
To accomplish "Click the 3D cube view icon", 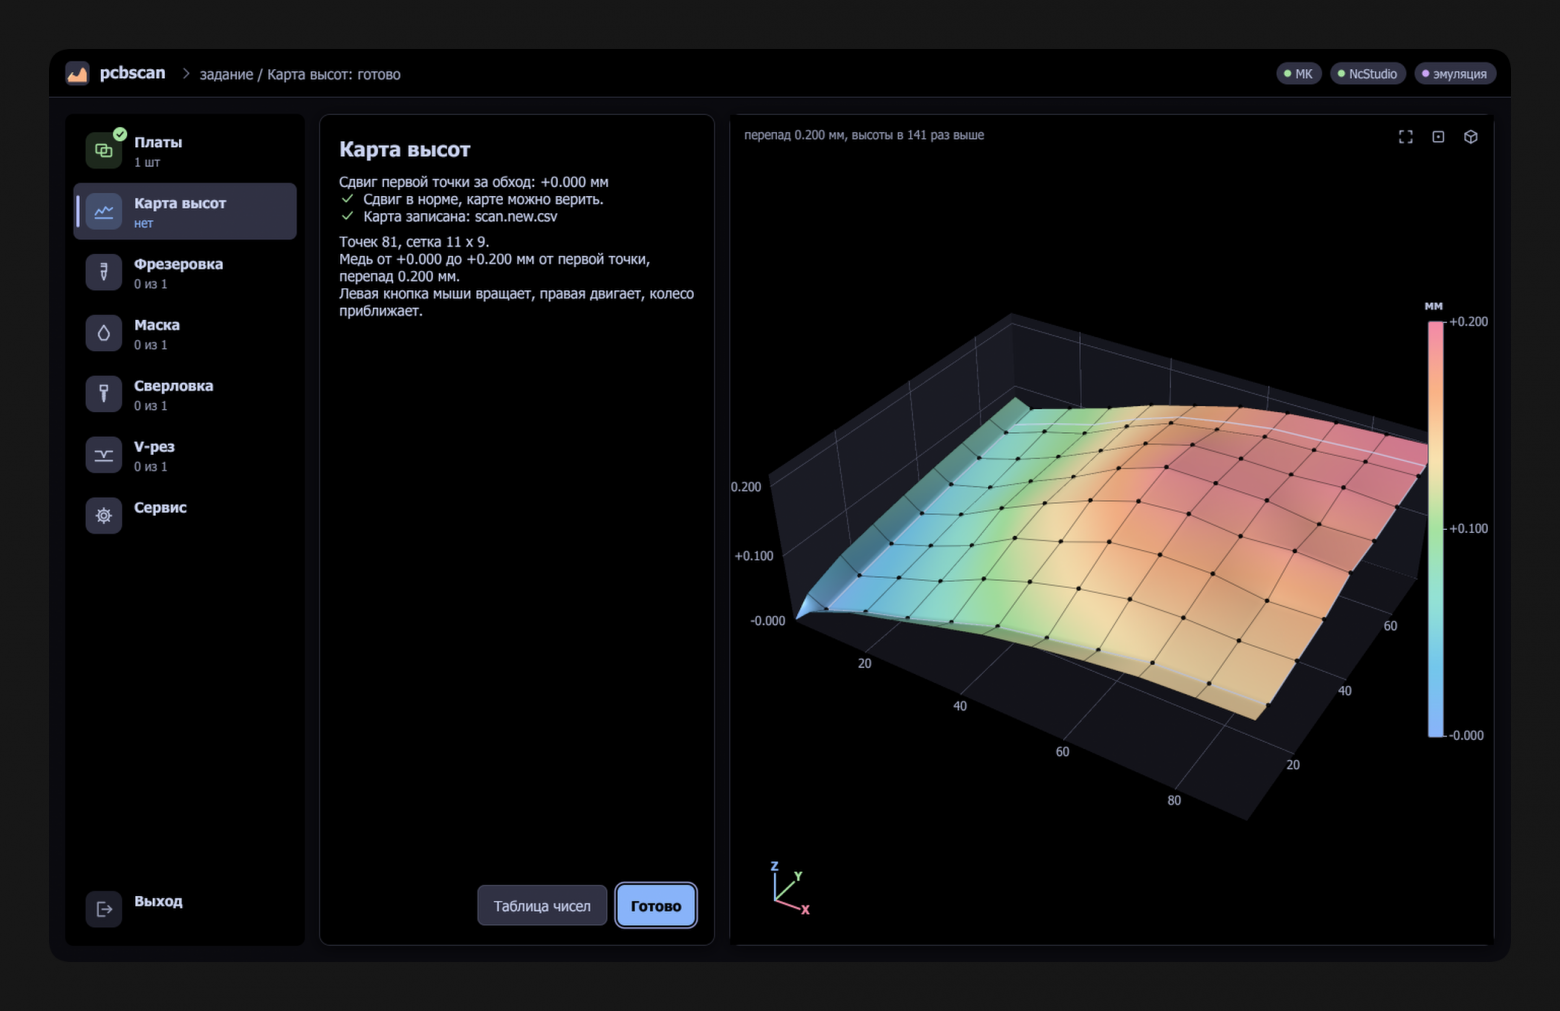I will tap(1471, 137).
